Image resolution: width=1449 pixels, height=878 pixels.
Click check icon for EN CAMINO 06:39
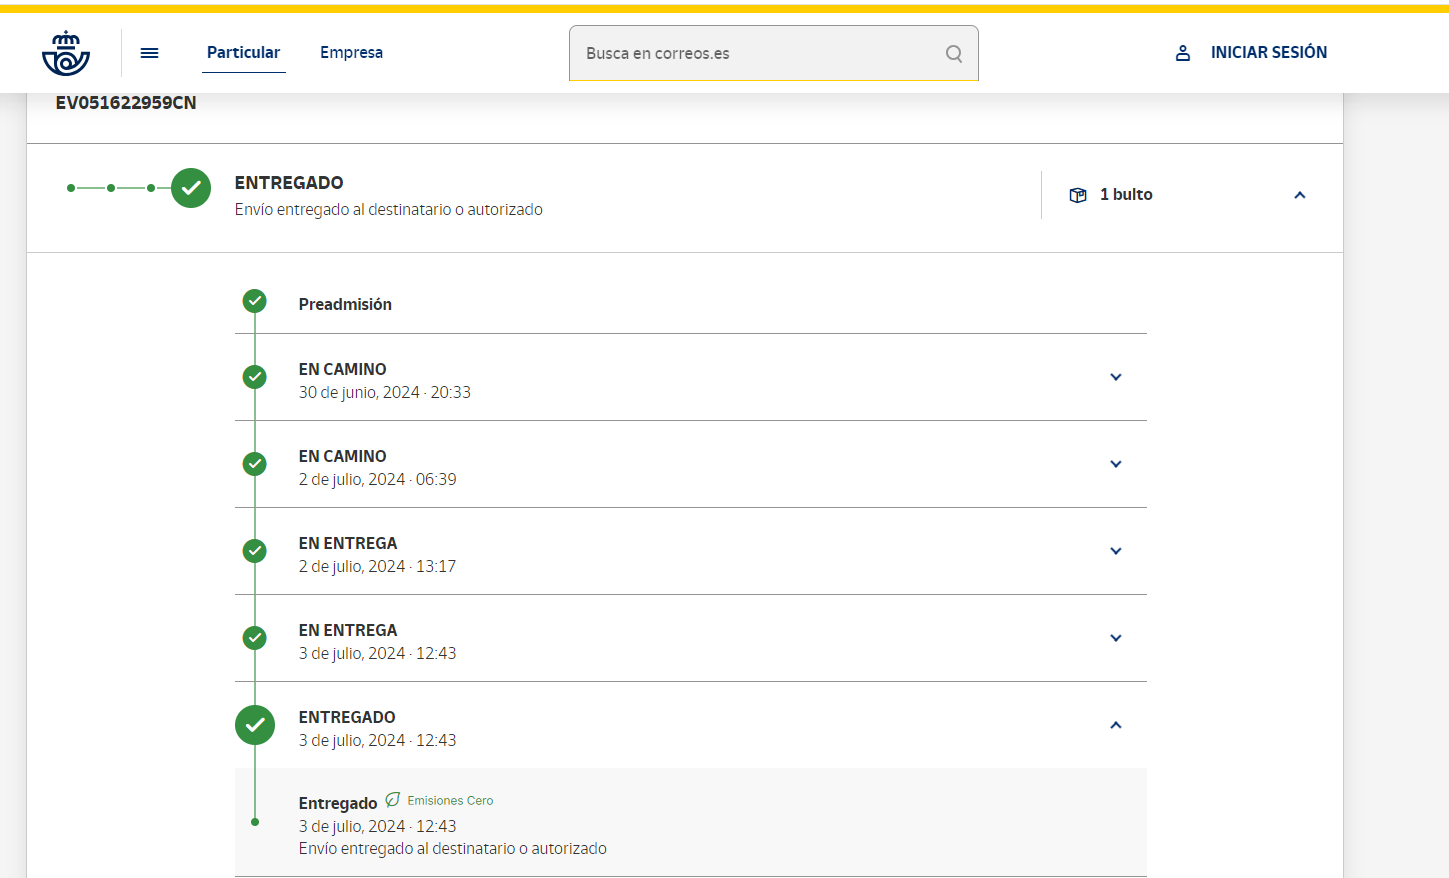[255, 464]
